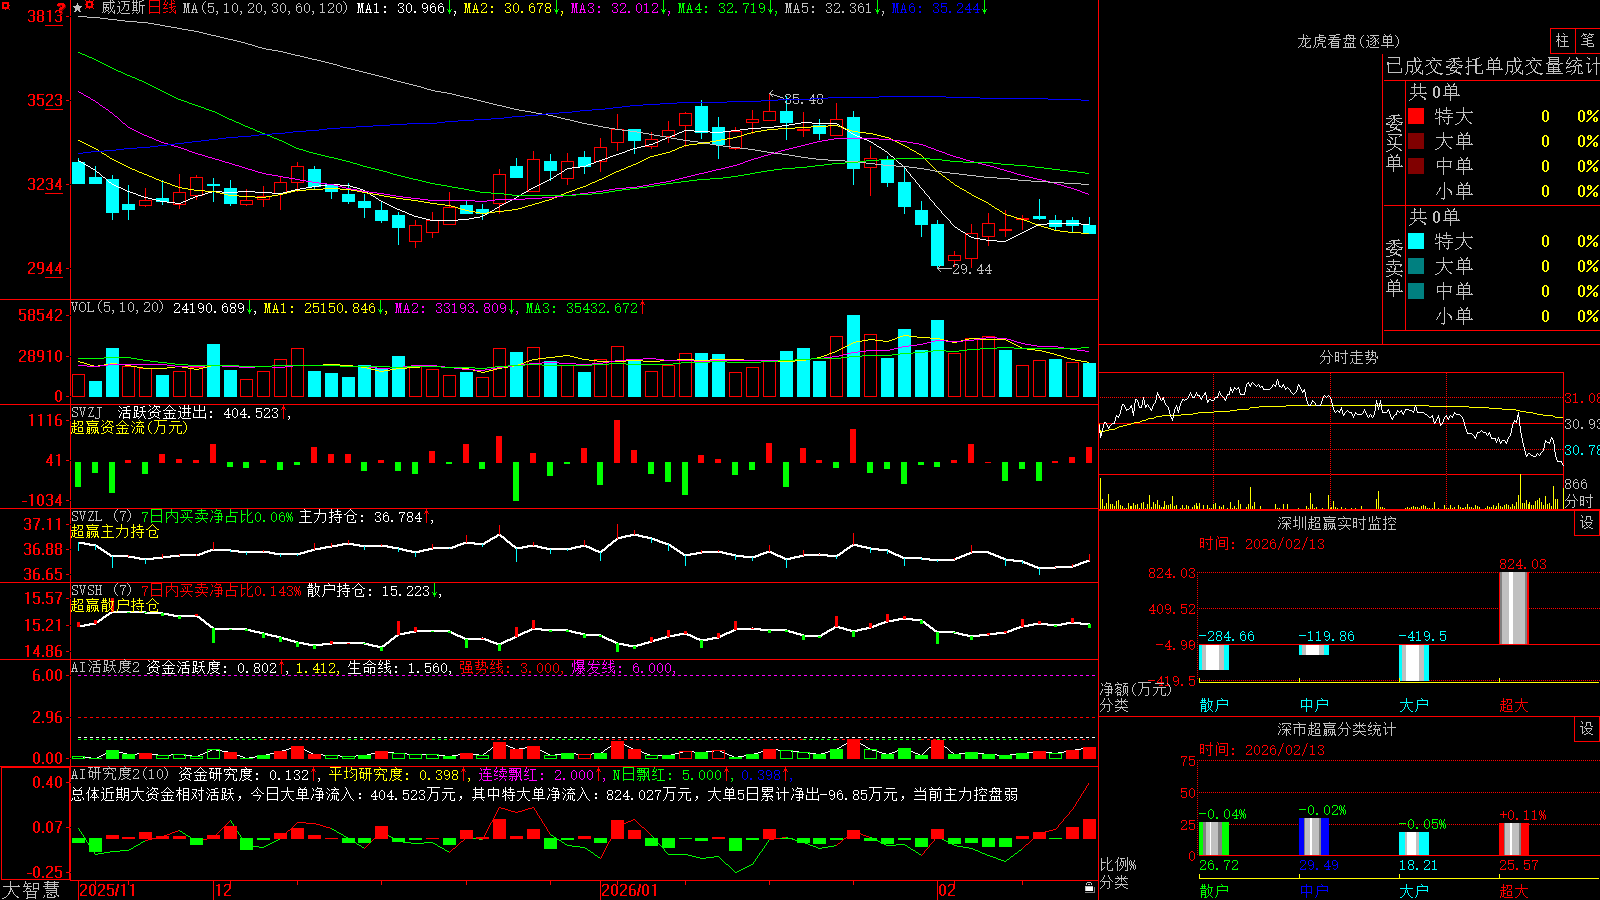The width and height of the screenshot is (1600, 900).
Task: Click the 超赢资金流(万元) yellow label
Action: (x=129, y=427)
